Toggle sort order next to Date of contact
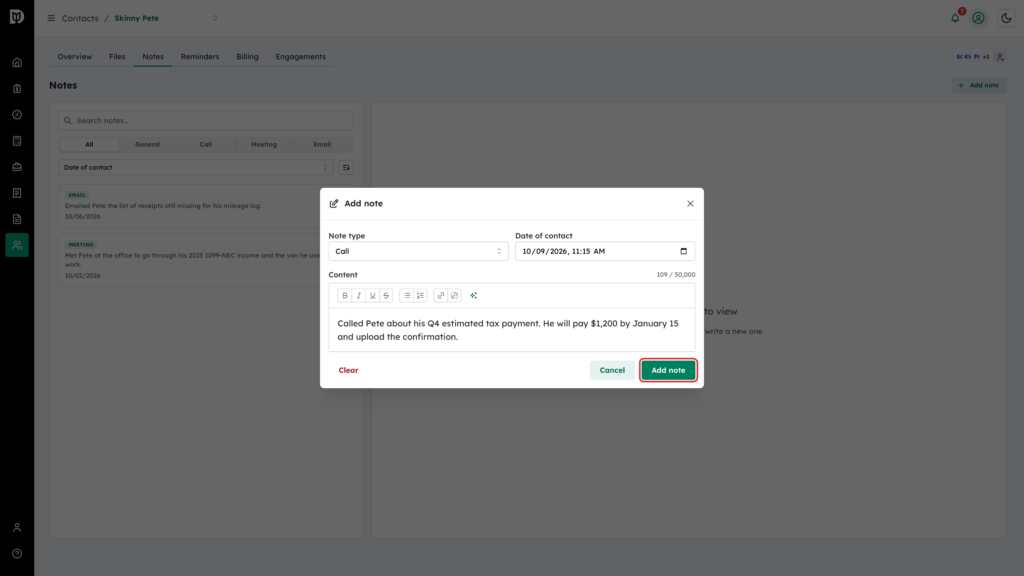Screen dimensions: 1024x576 point(346,168)
